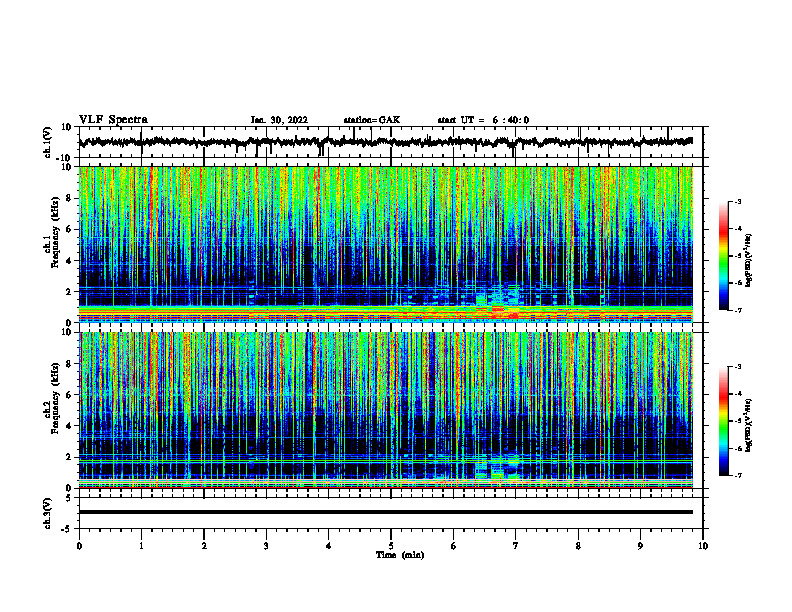Click the "-7" label on ch.2 color scale
The height and width of the screenshot is (612, 792).
coord(738,475)
